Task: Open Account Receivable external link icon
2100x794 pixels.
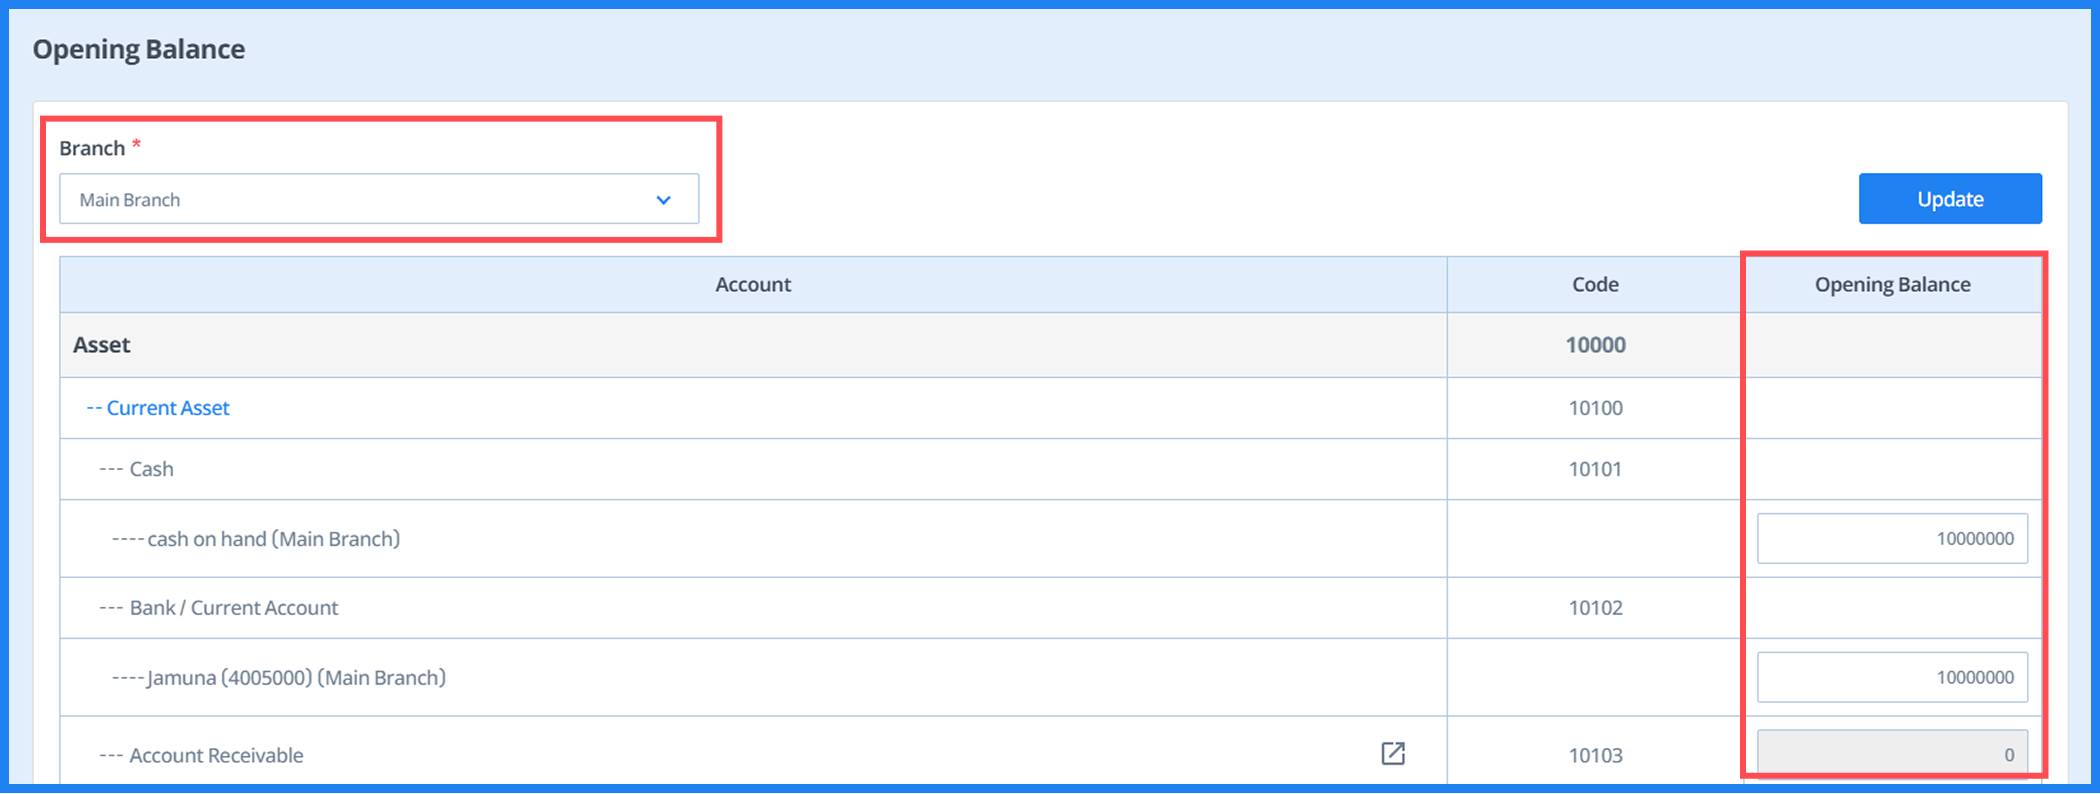Action: 1392,753
